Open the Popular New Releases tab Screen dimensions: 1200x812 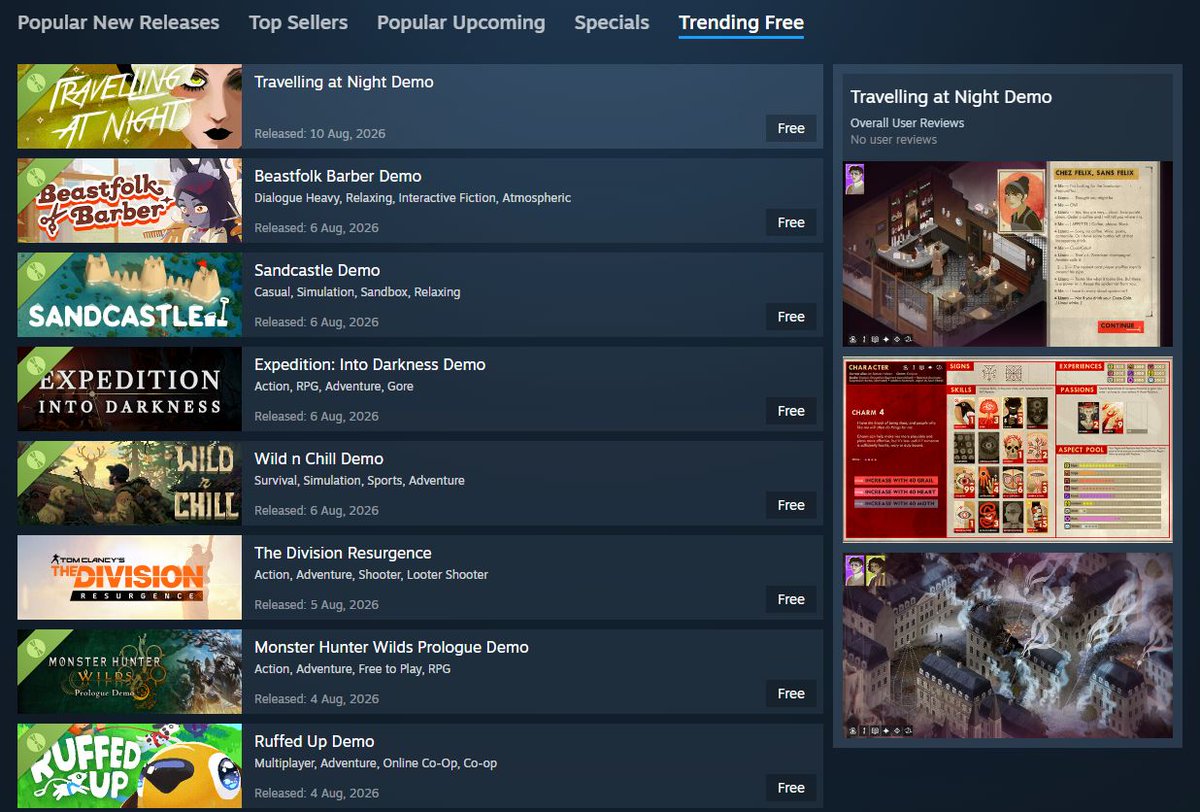tap(118, 22)
